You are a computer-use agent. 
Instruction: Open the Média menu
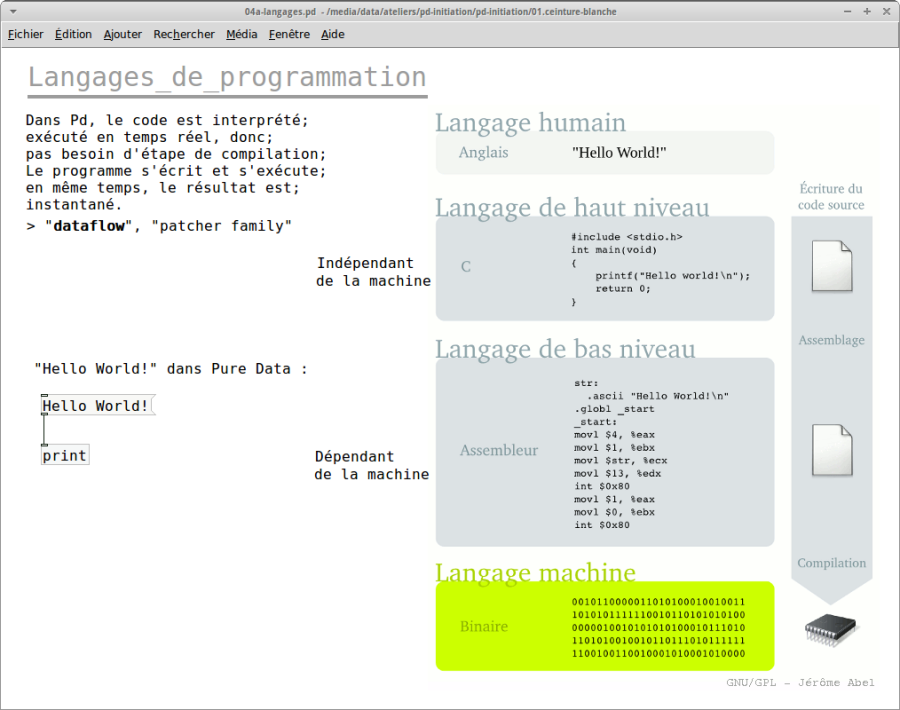pos(241,34)
